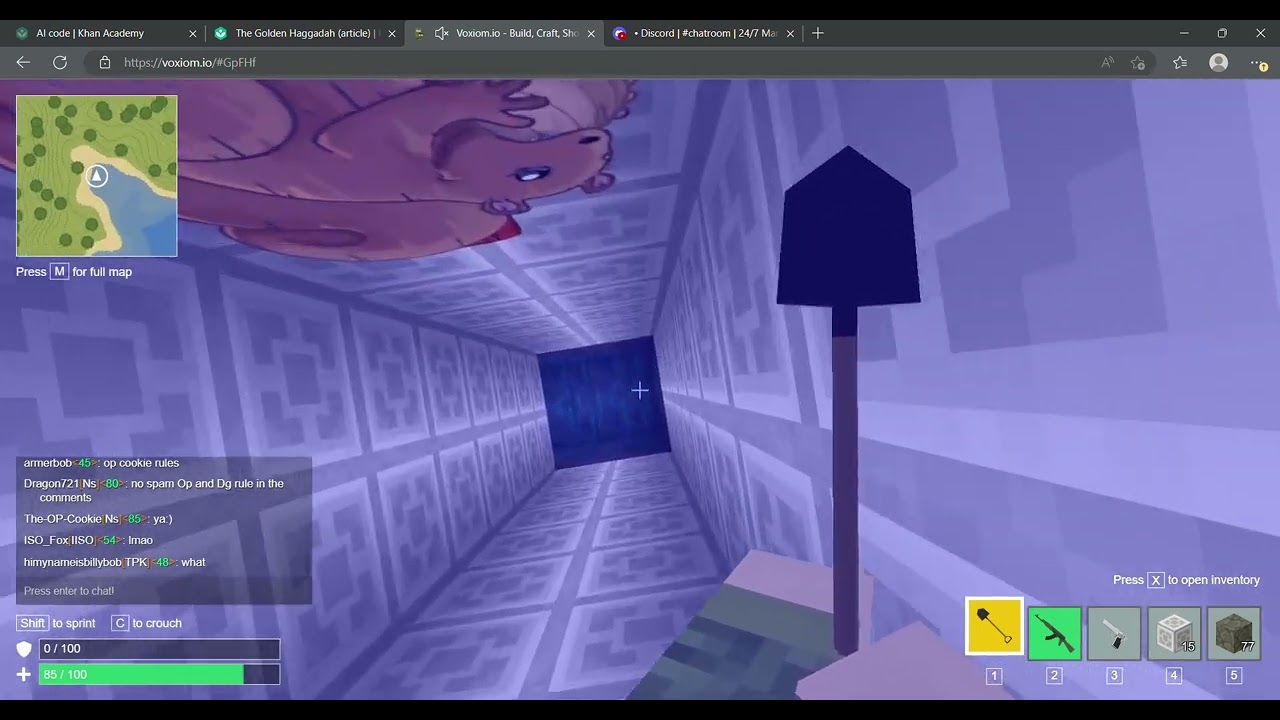Click the 'Press enter to chat!' input field
This screenshot has width=1280, height=720.
[164, 591]
